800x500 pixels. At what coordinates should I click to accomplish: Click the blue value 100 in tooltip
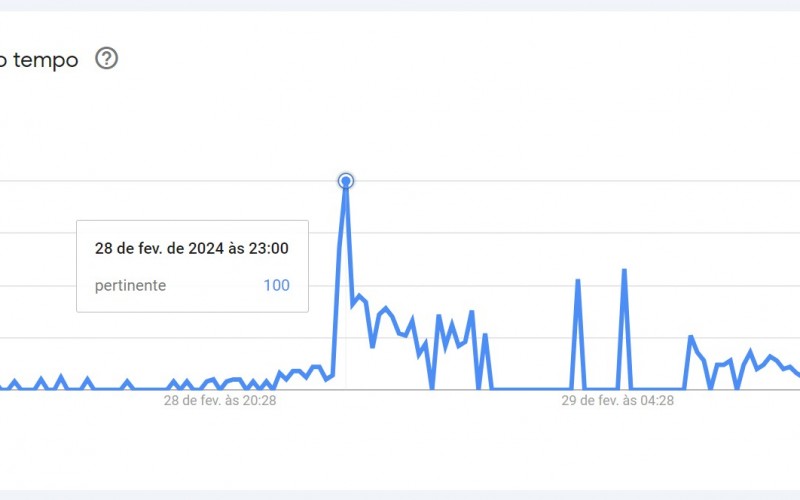[x=276, y=286]
